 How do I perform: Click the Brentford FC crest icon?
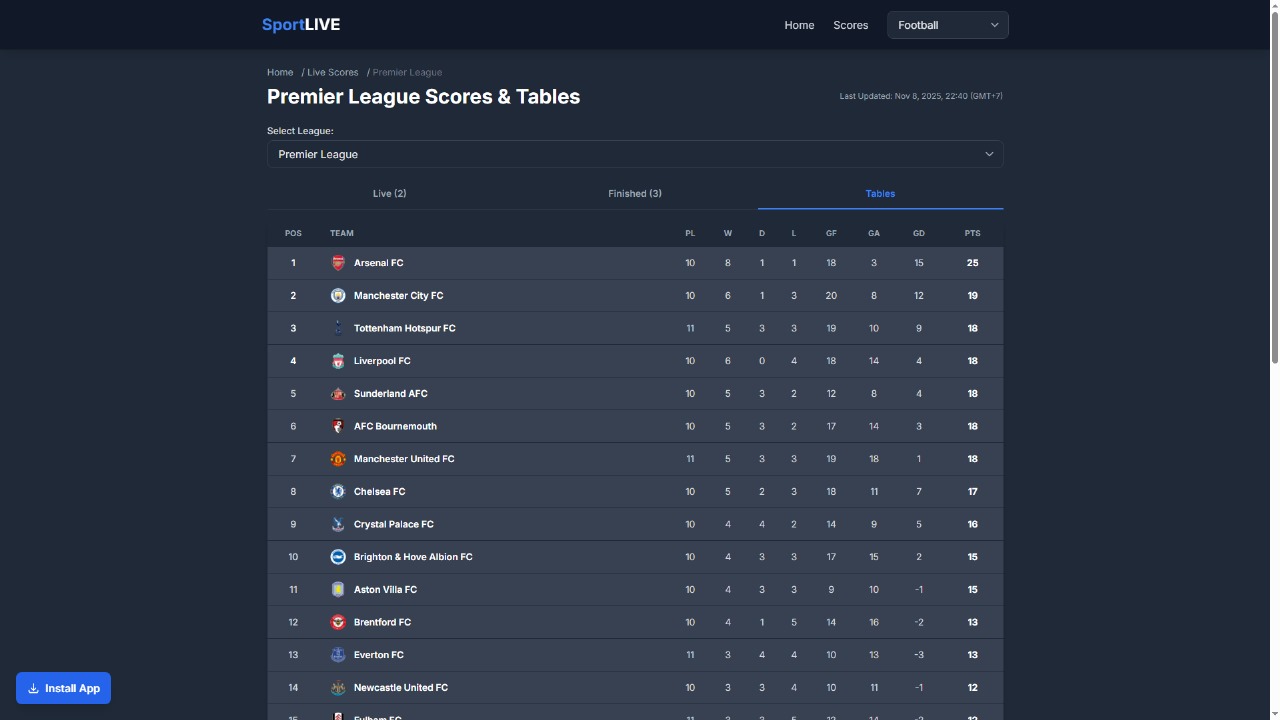click(x=338, y=622)
